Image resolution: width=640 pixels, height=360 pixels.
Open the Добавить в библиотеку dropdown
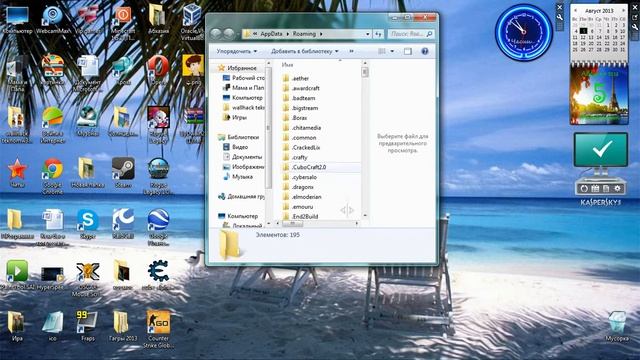(305, 51)
